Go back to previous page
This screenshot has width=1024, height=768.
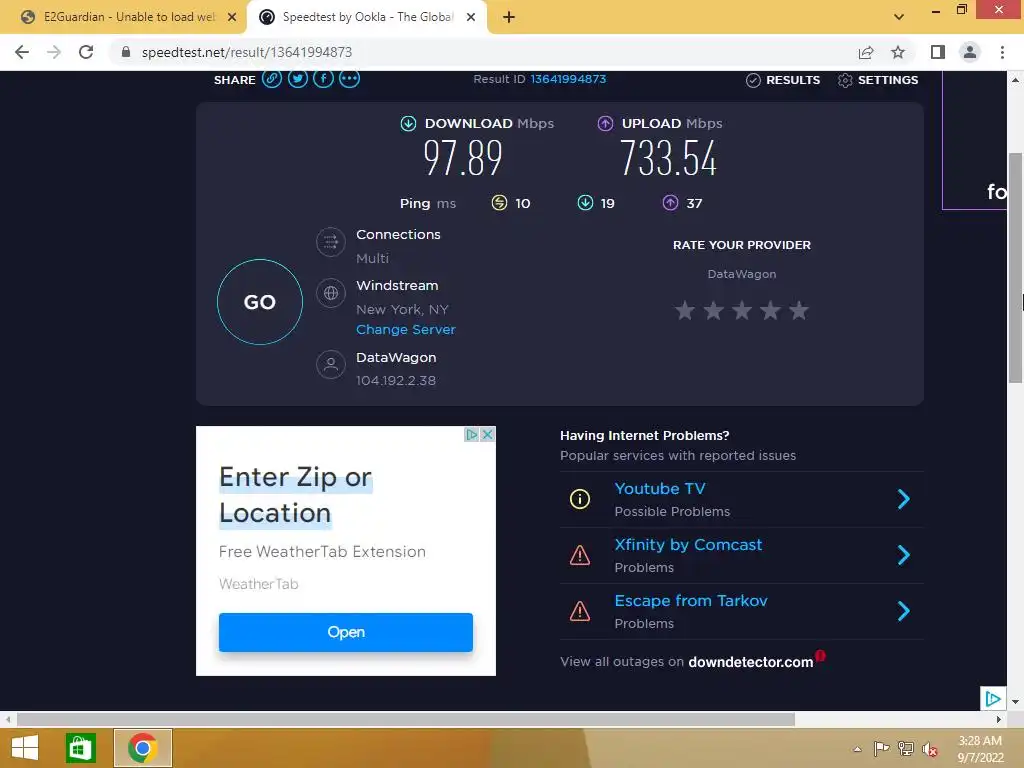click(22, 52)
